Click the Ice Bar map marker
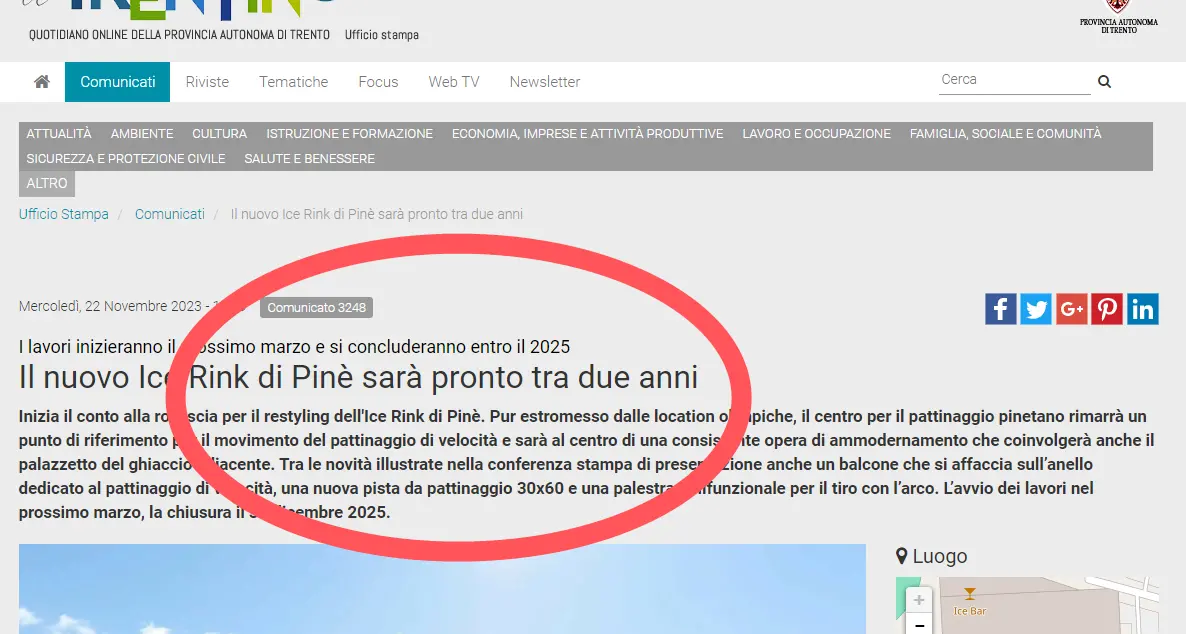Image resolution: width=1186 pixels, height=634 pixels. (970, 593)
